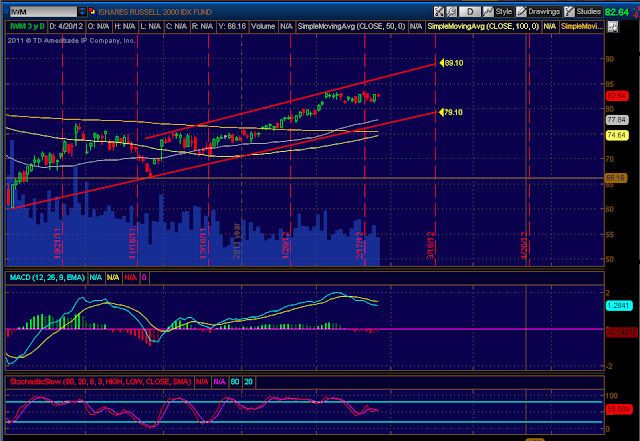The width and height of the screenshot is (640, 441).
Task: Open chart settings with the wrench icon
Action: [x=451, y=12]
